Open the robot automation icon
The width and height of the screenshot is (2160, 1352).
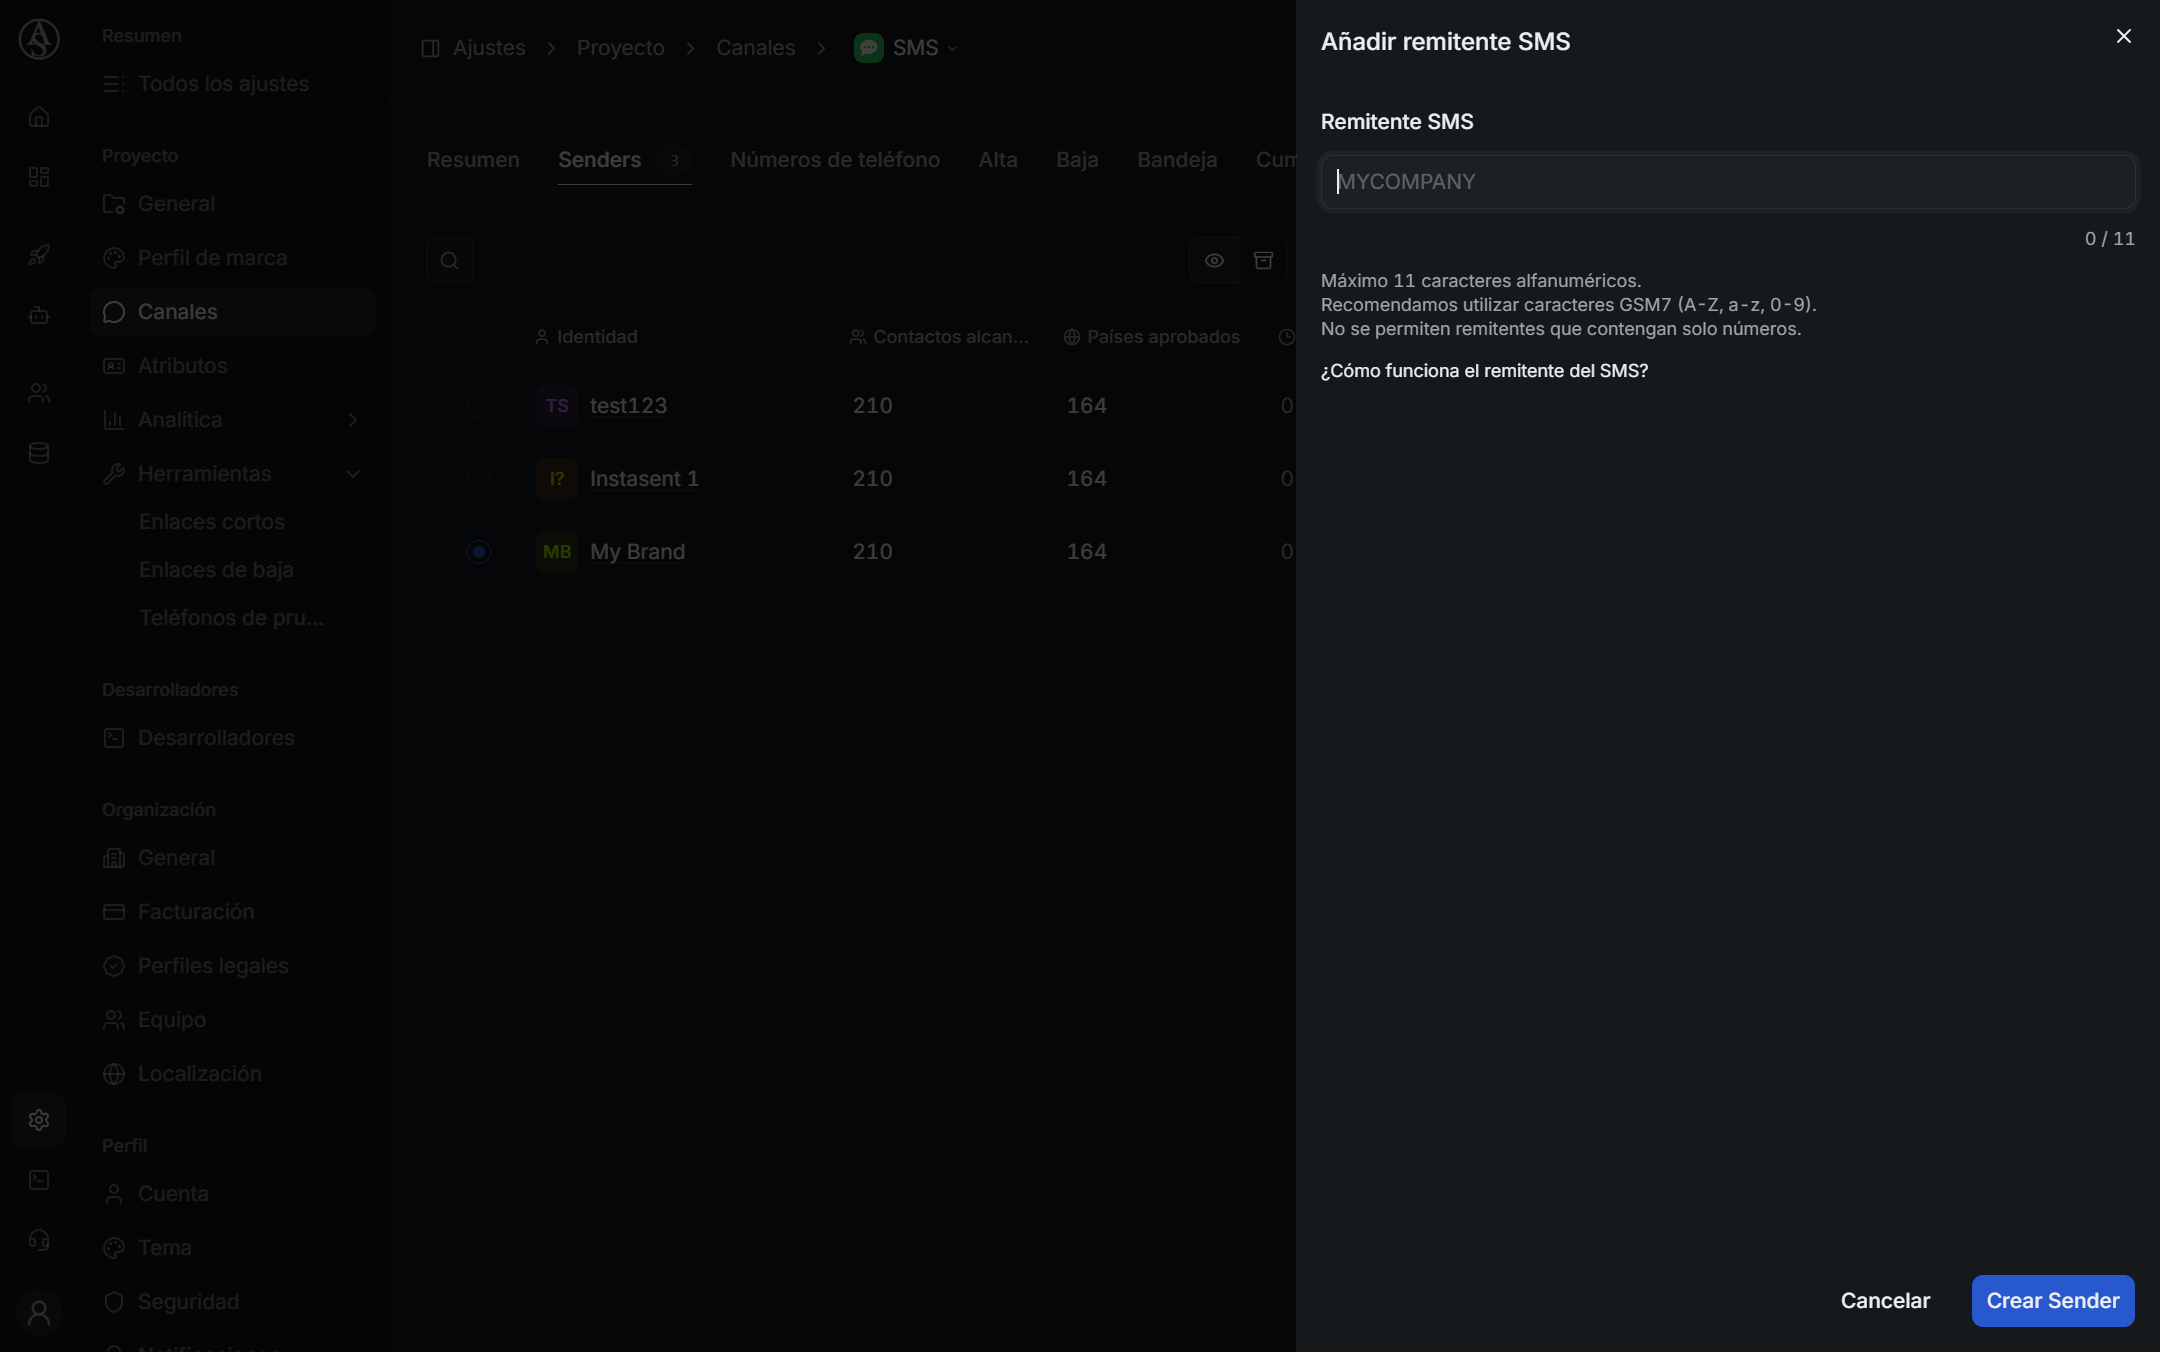[x=39, y=315]
